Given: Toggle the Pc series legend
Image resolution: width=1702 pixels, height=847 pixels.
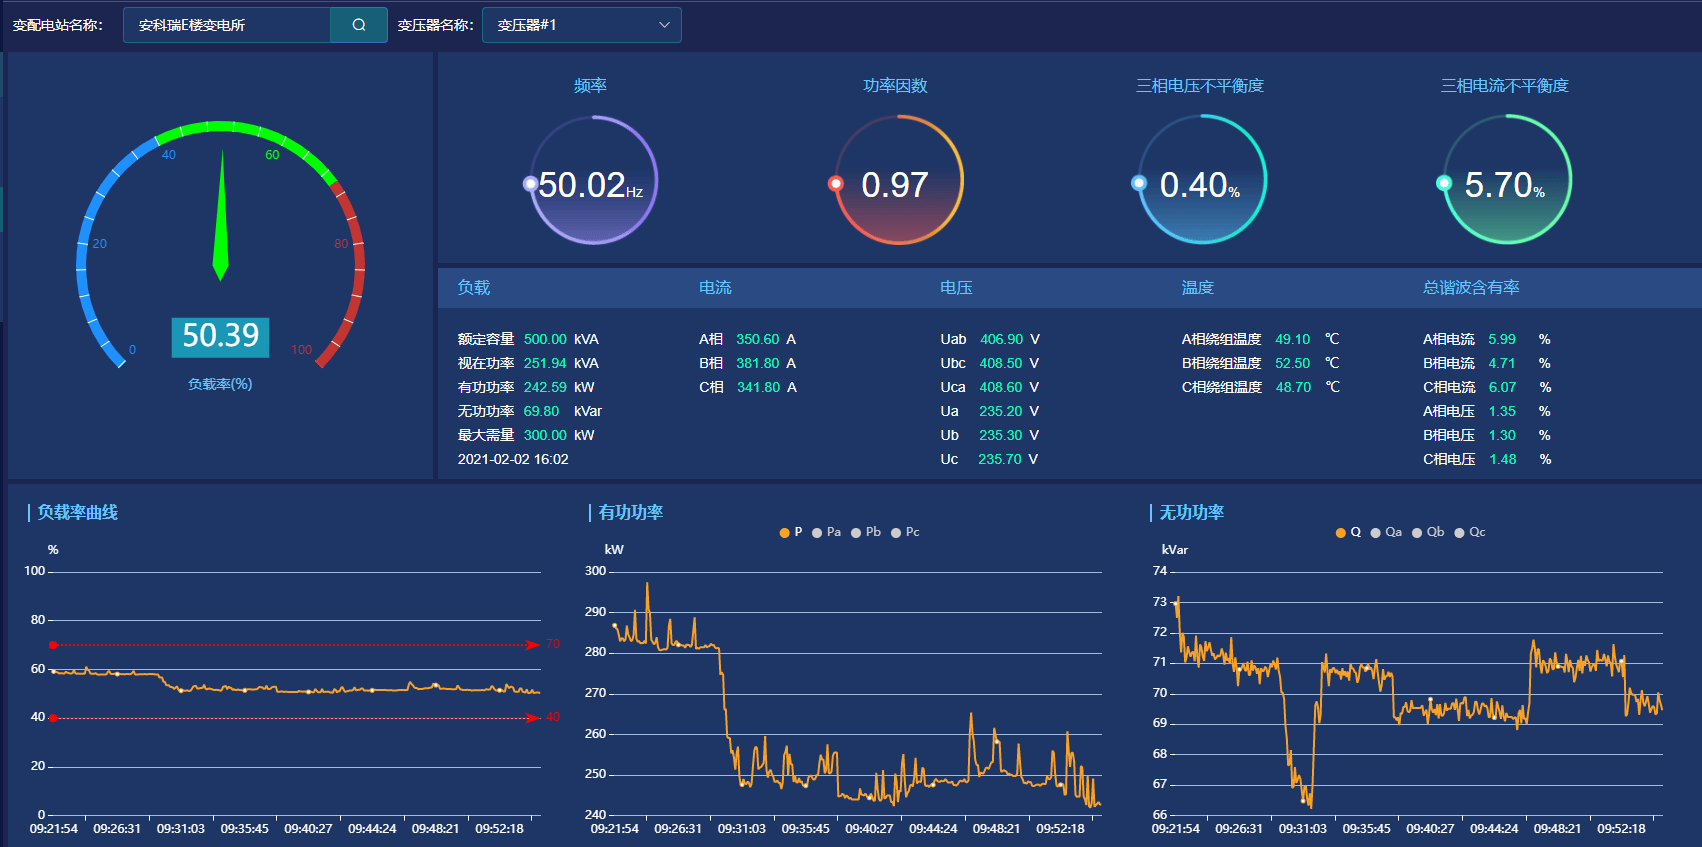Looking at the screenshot, I should coord(906,532).
